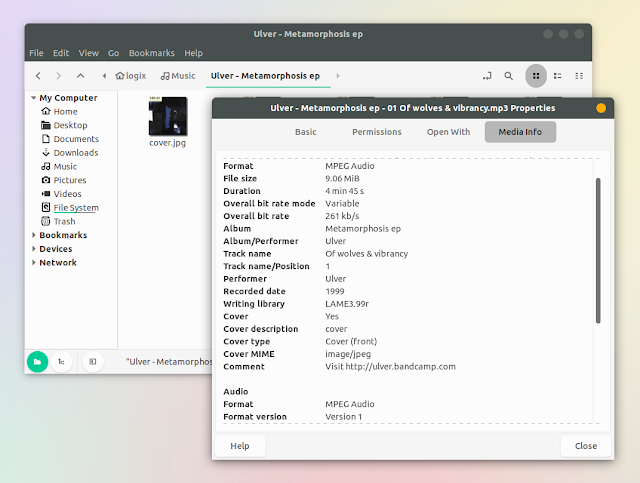
Task: Switch to the Open With tab
Action: tap(448, 132)
